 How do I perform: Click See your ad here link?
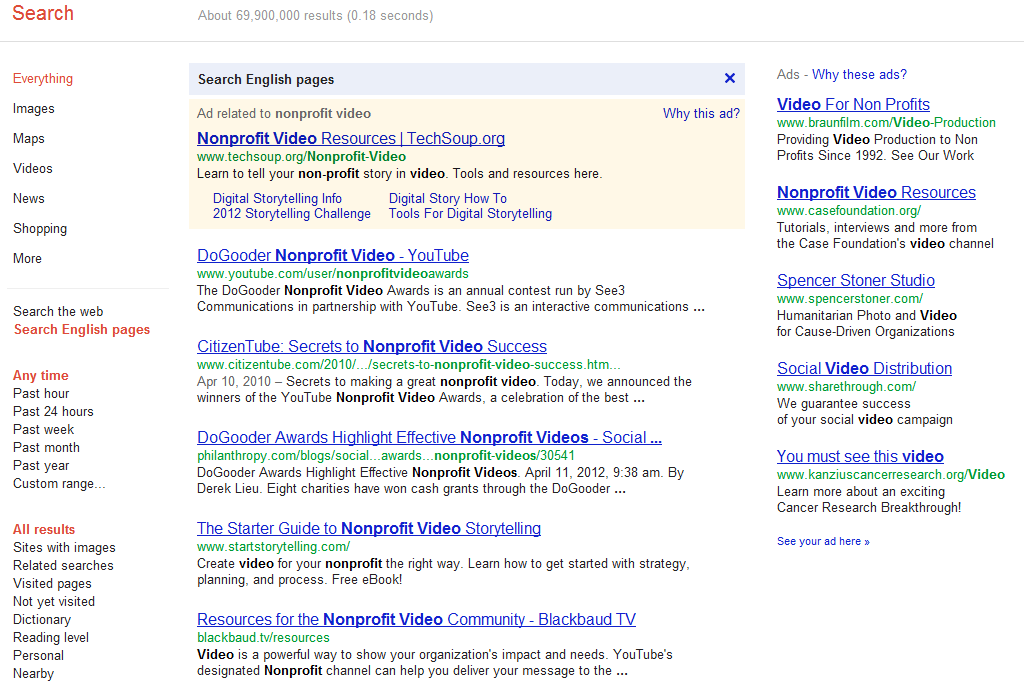[x=822, y=539]
